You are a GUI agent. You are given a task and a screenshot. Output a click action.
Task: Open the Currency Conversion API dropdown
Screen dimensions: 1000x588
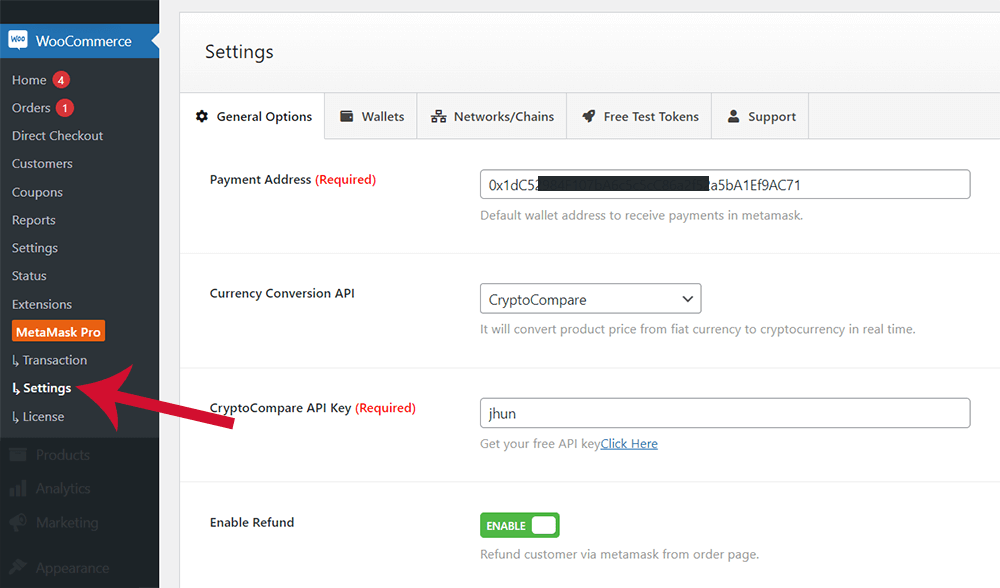[591, 298]
